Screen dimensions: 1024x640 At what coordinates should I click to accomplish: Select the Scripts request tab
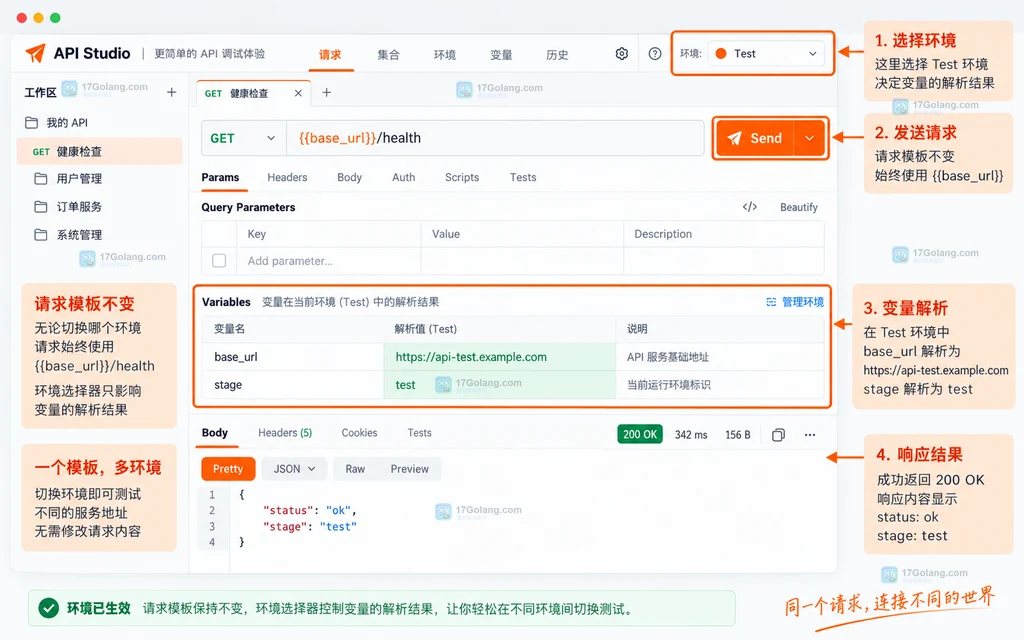click(x=462, y=178)
